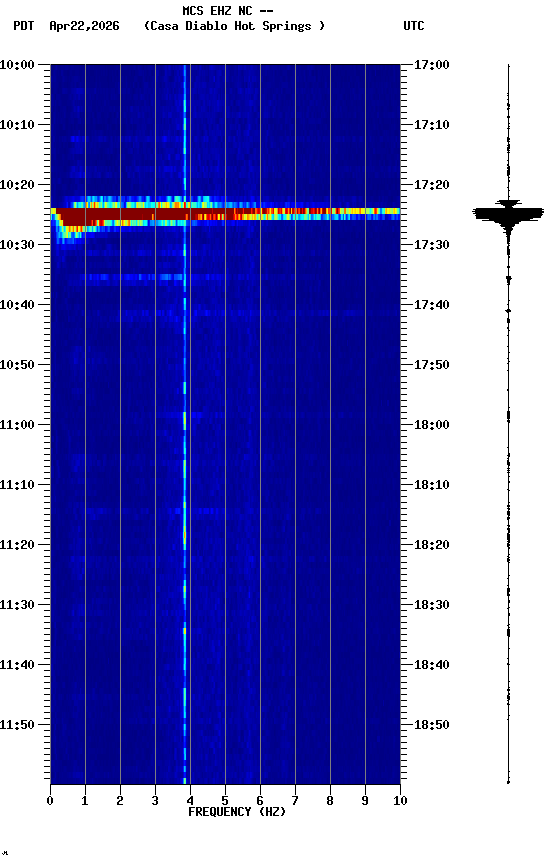Click the PDT time label 11:10
Viewport: 552px width, 864px height.
pos(17,485)
